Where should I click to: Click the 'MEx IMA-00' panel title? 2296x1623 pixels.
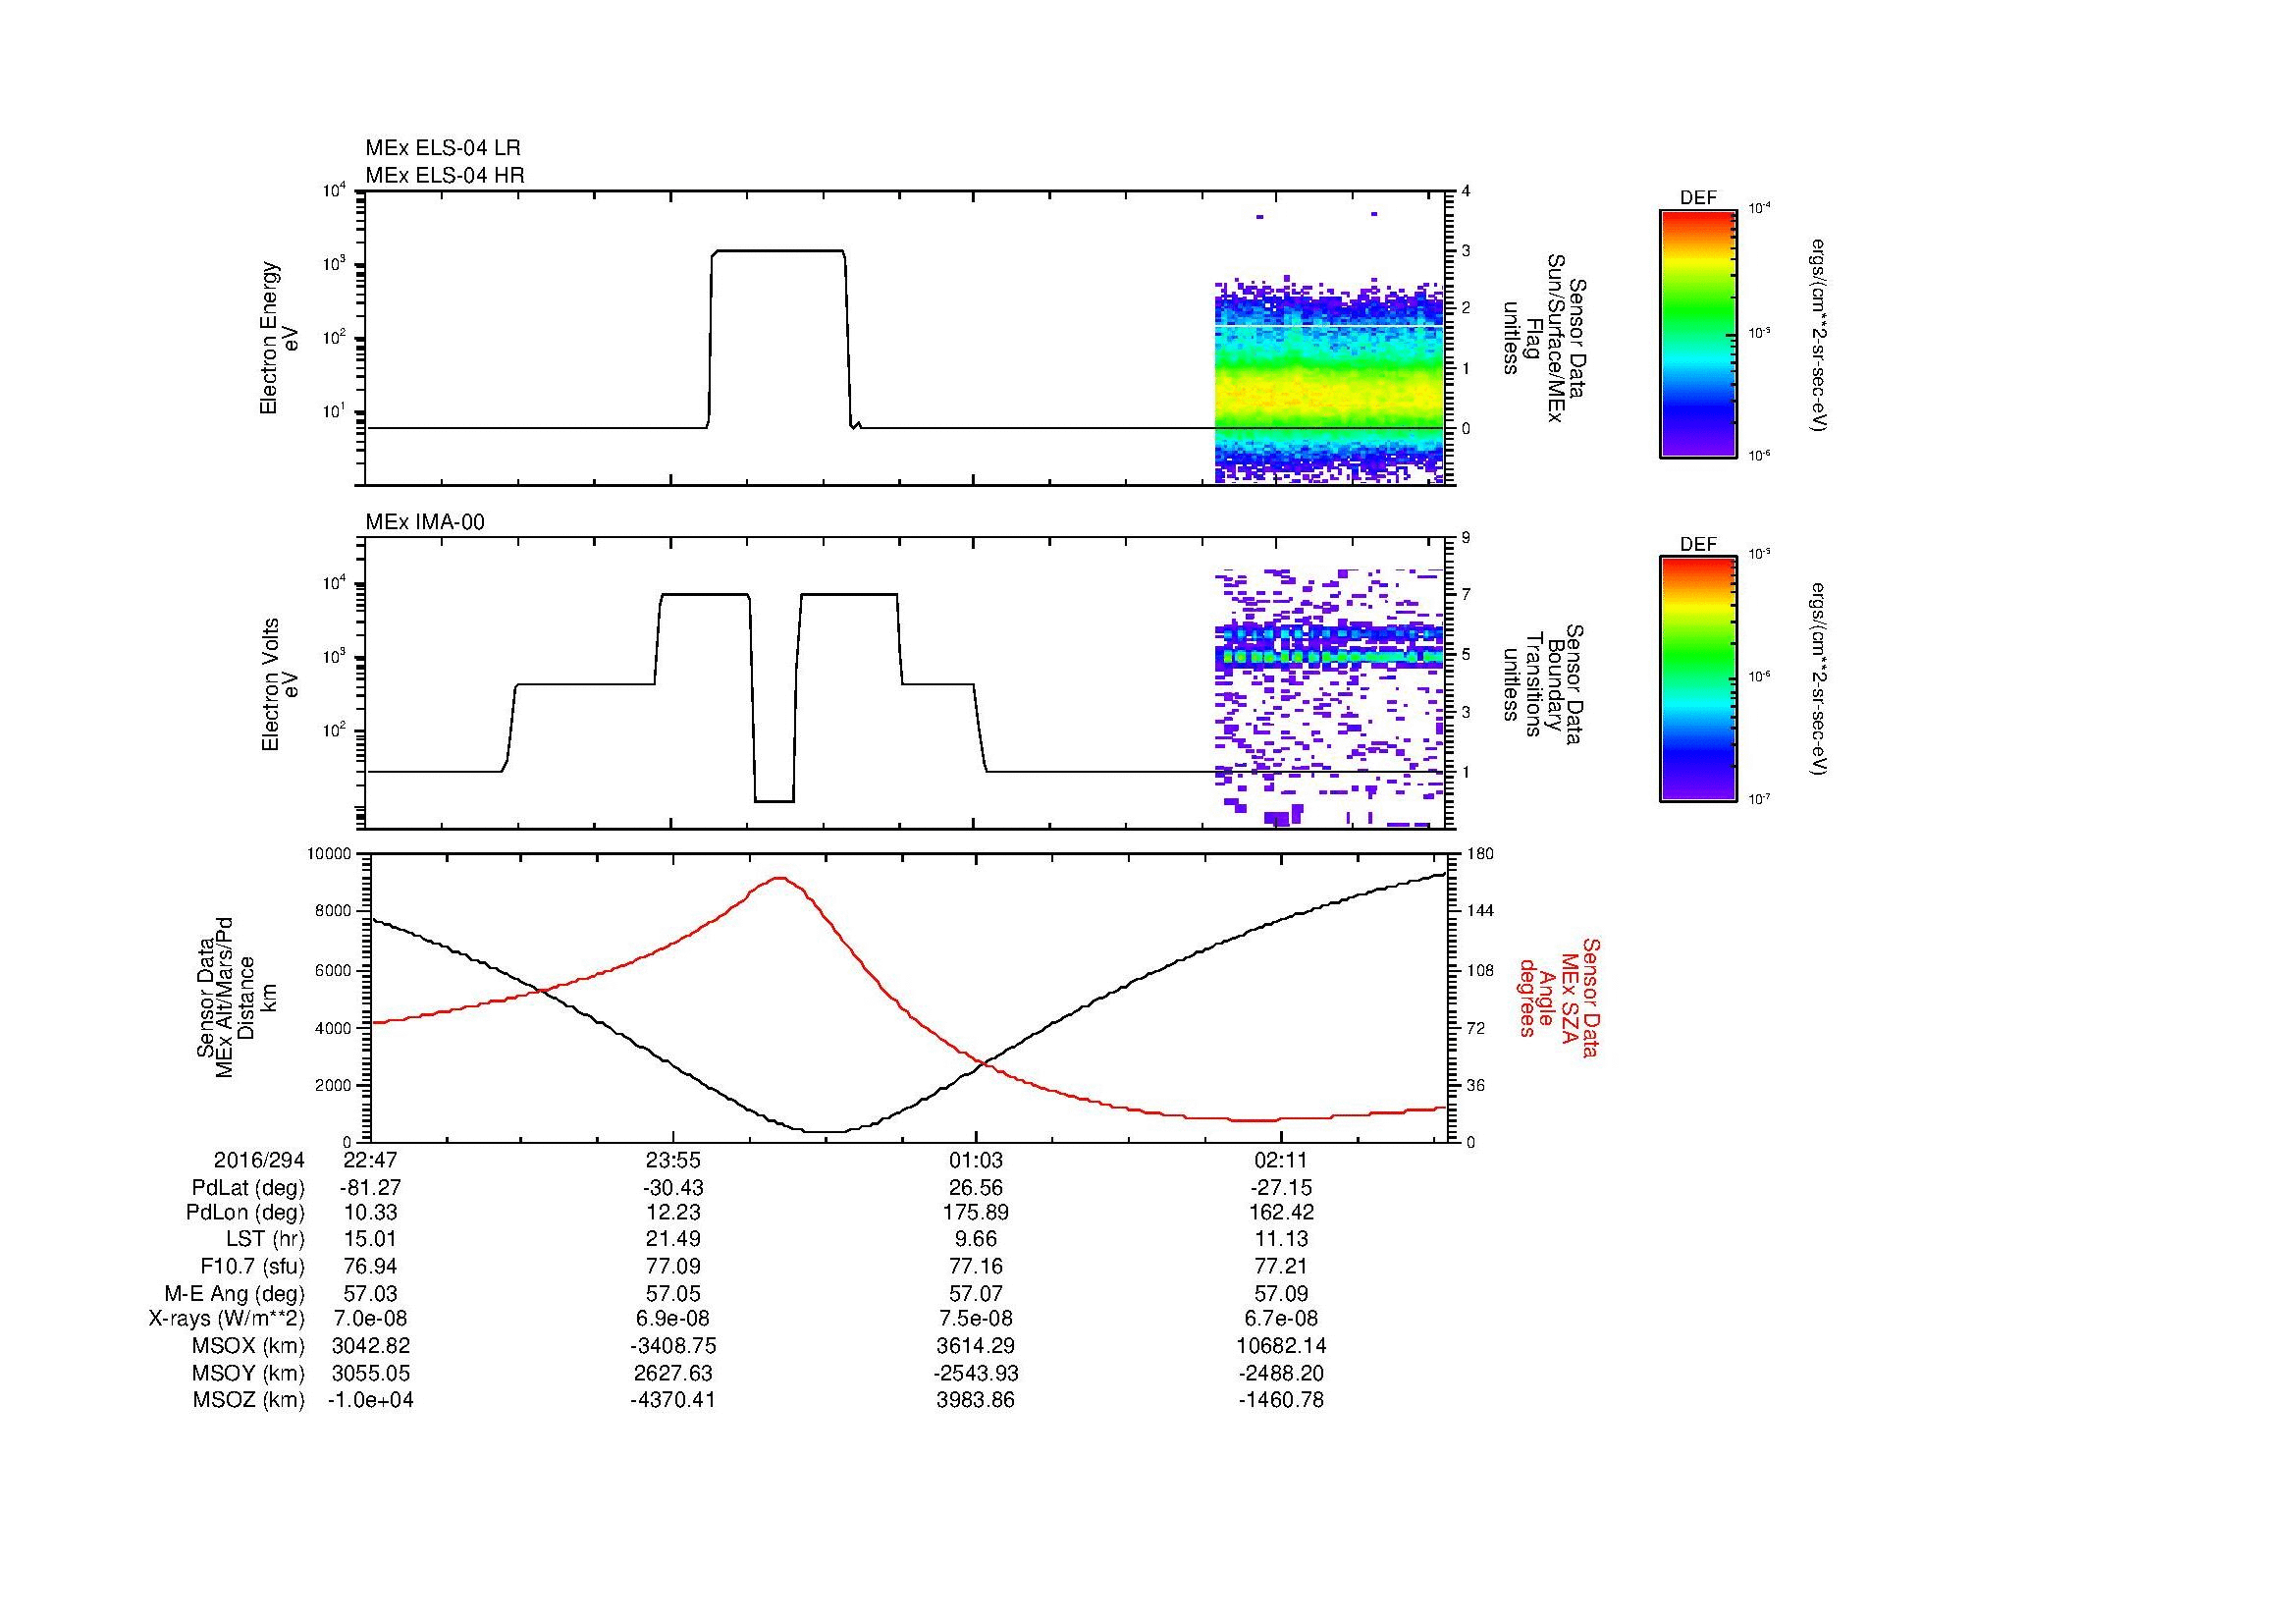click(x=424, y=522)
